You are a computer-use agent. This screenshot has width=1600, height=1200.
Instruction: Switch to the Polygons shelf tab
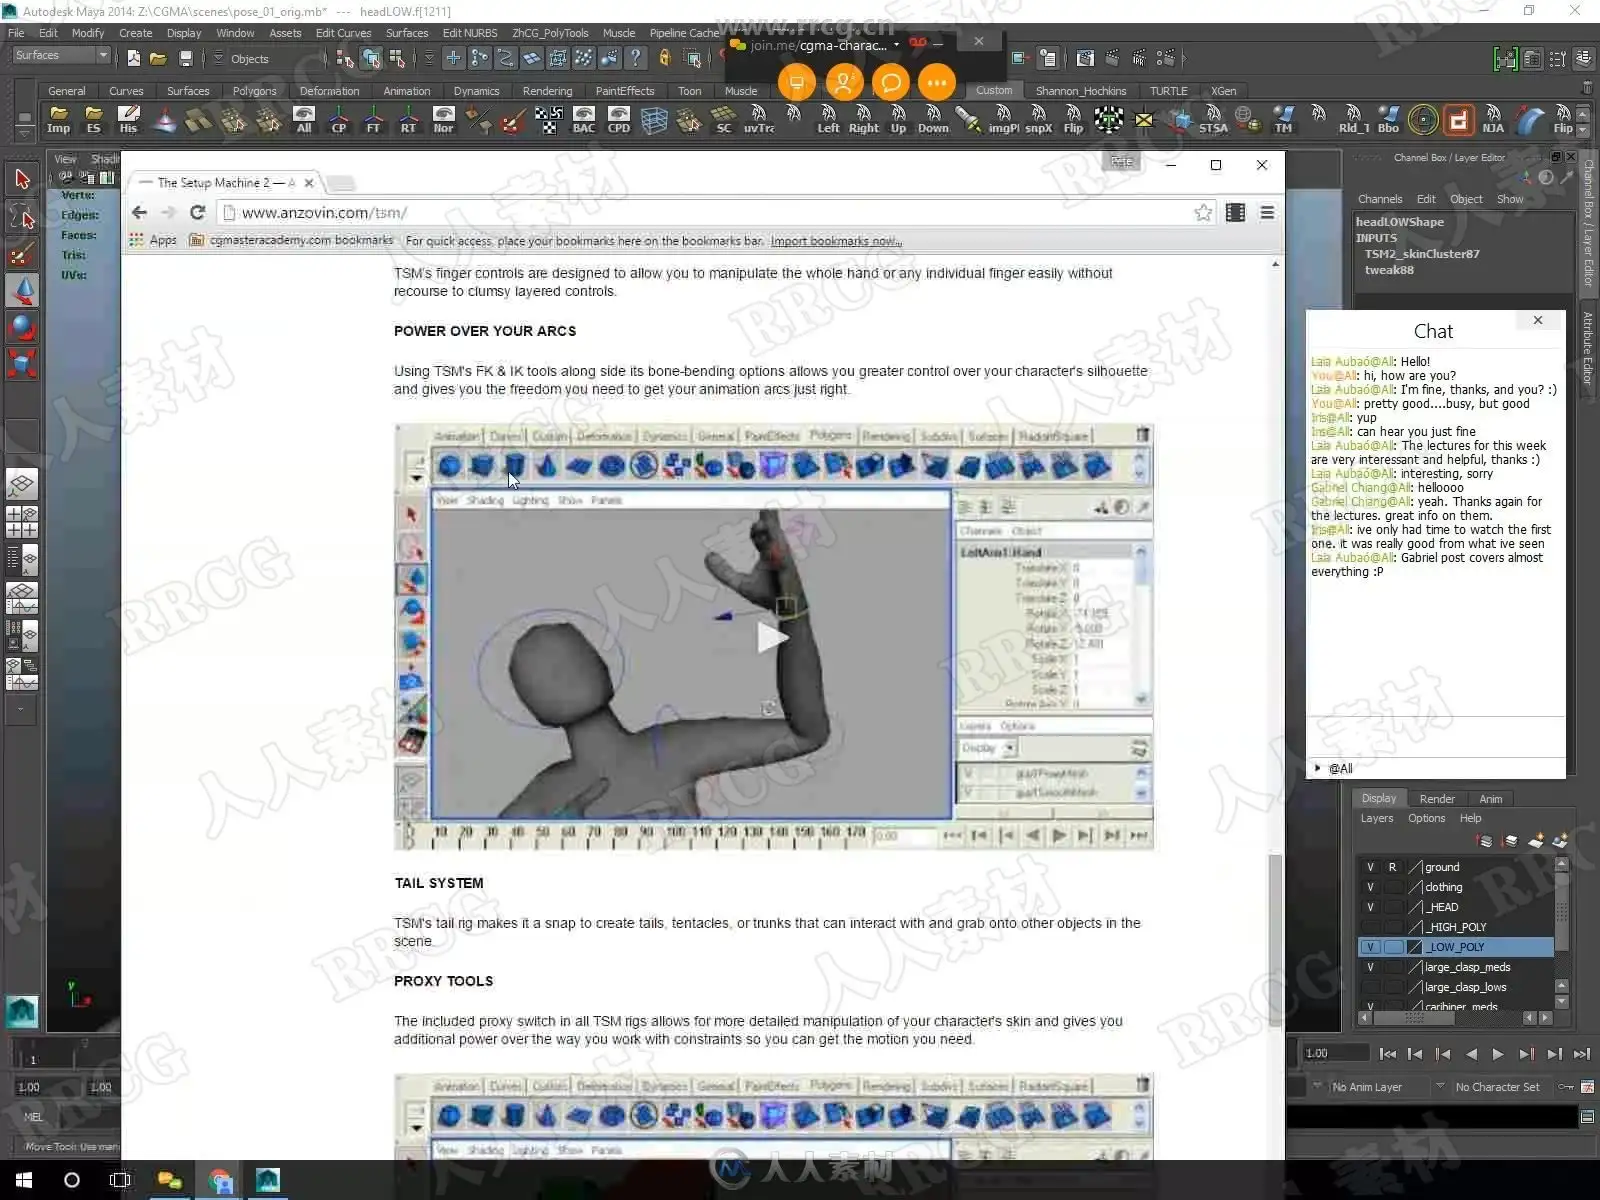pyautogui.click(x=254, y=91)
